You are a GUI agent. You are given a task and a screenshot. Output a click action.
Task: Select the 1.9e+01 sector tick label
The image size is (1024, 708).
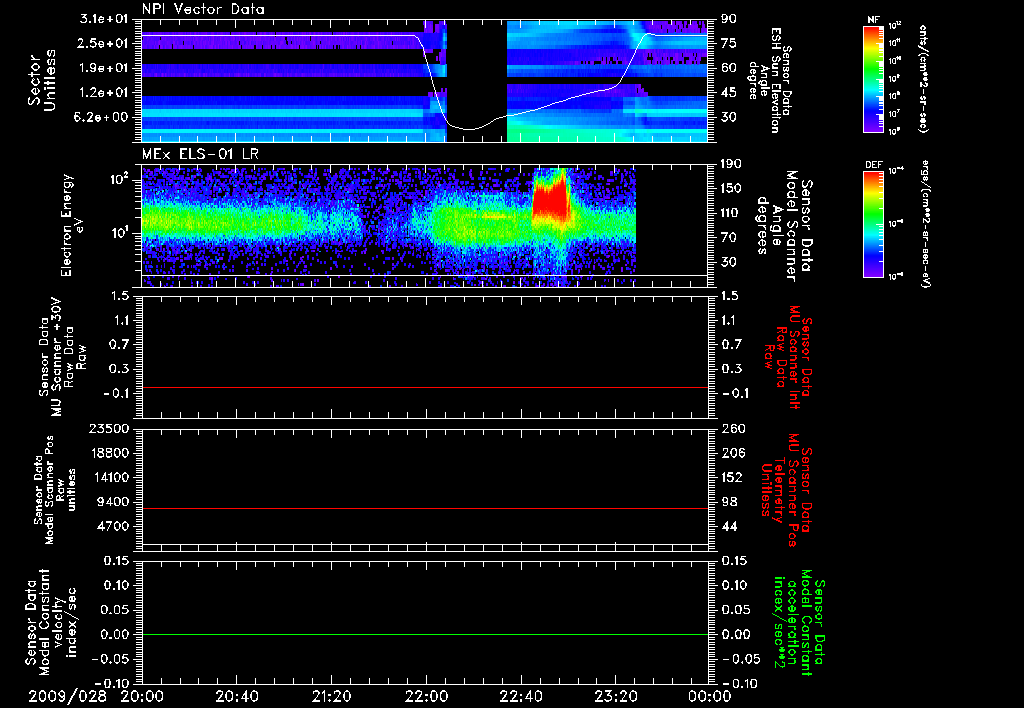click(x=104, y=68)
